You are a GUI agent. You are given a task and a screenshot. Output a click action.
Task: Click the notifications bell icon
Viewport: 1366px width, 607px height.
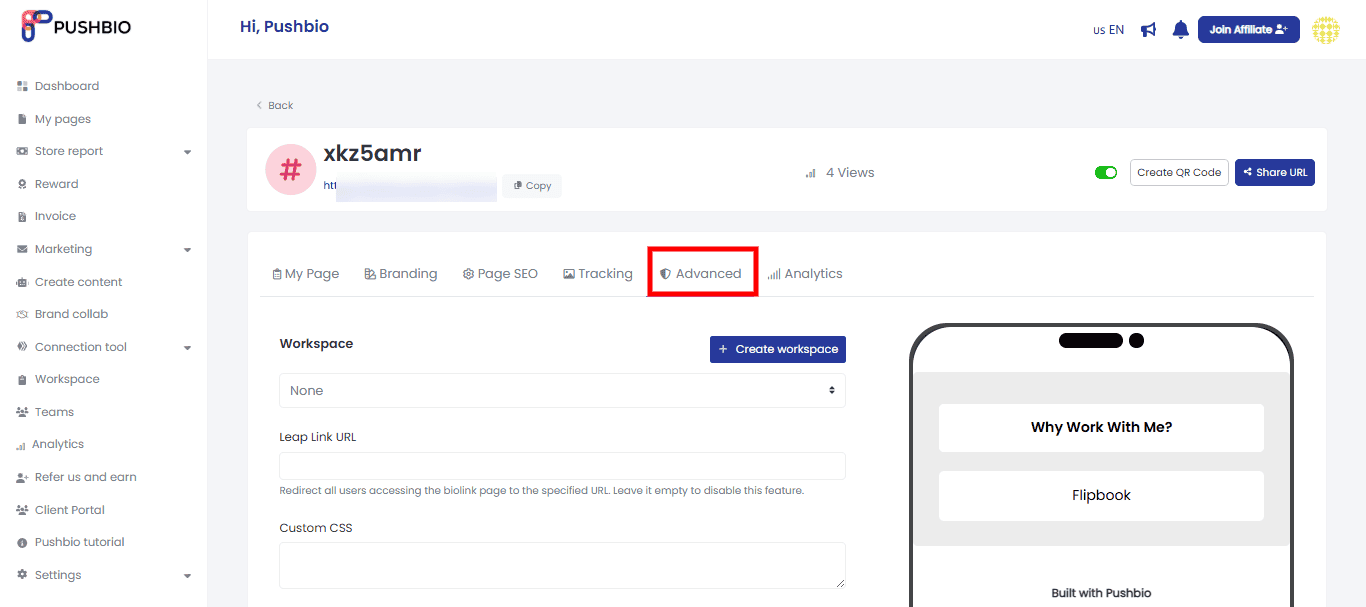pyautogui.click(x=1180, y=29)
